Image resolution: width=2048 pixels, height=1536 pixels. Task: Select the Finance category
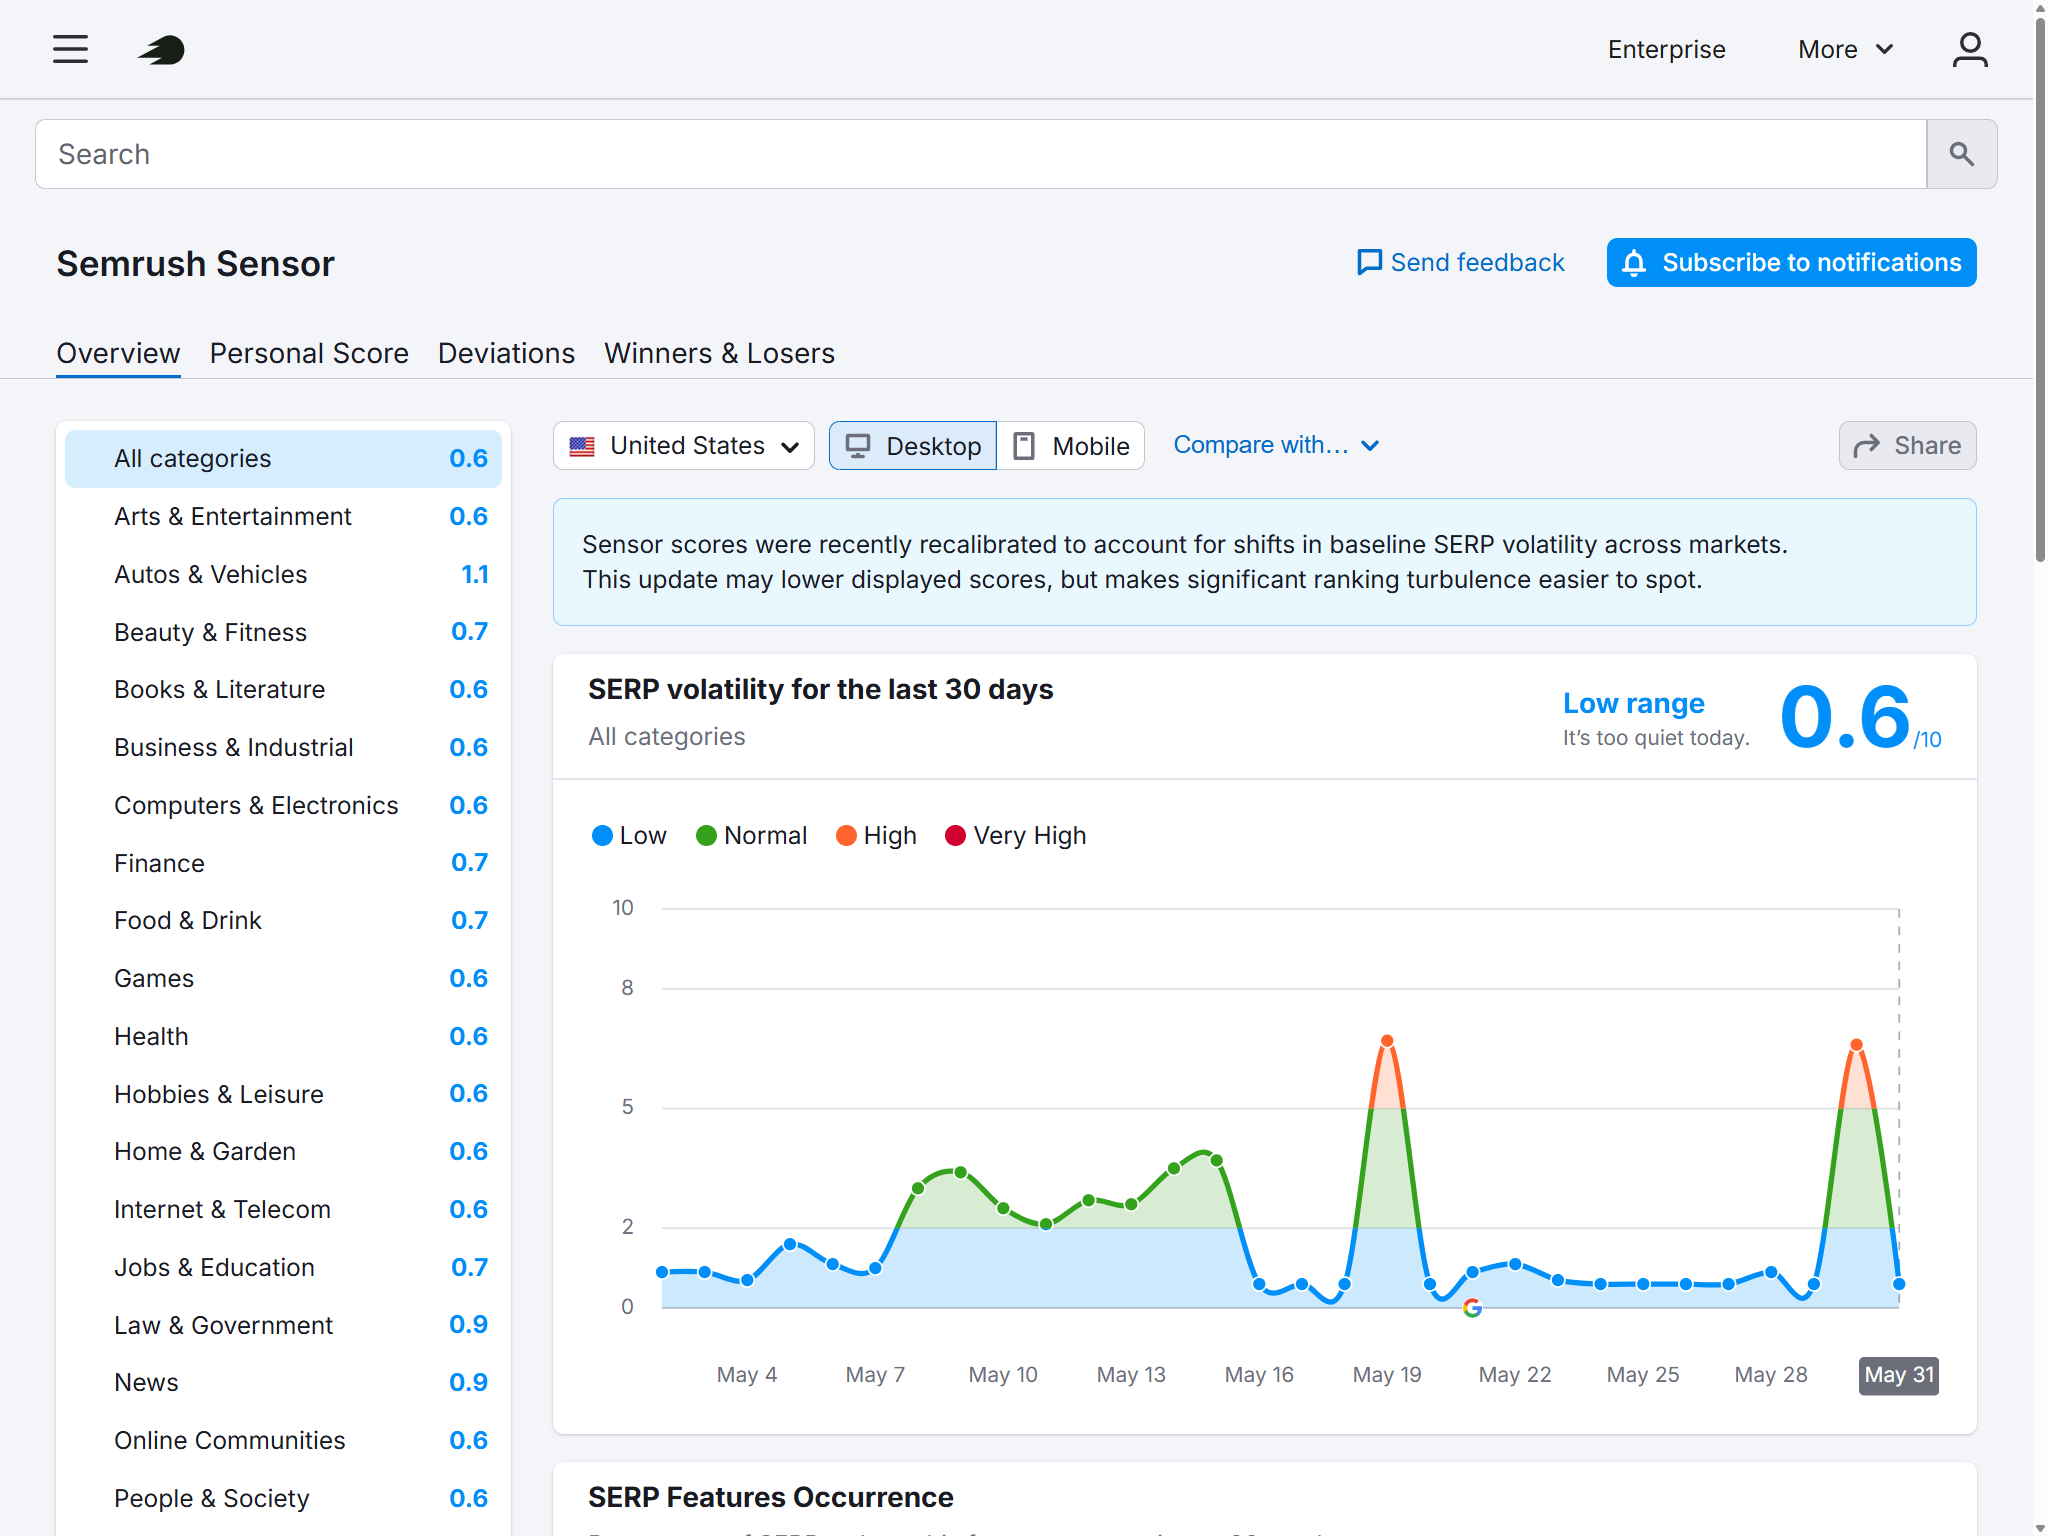[x=283, y=863]
